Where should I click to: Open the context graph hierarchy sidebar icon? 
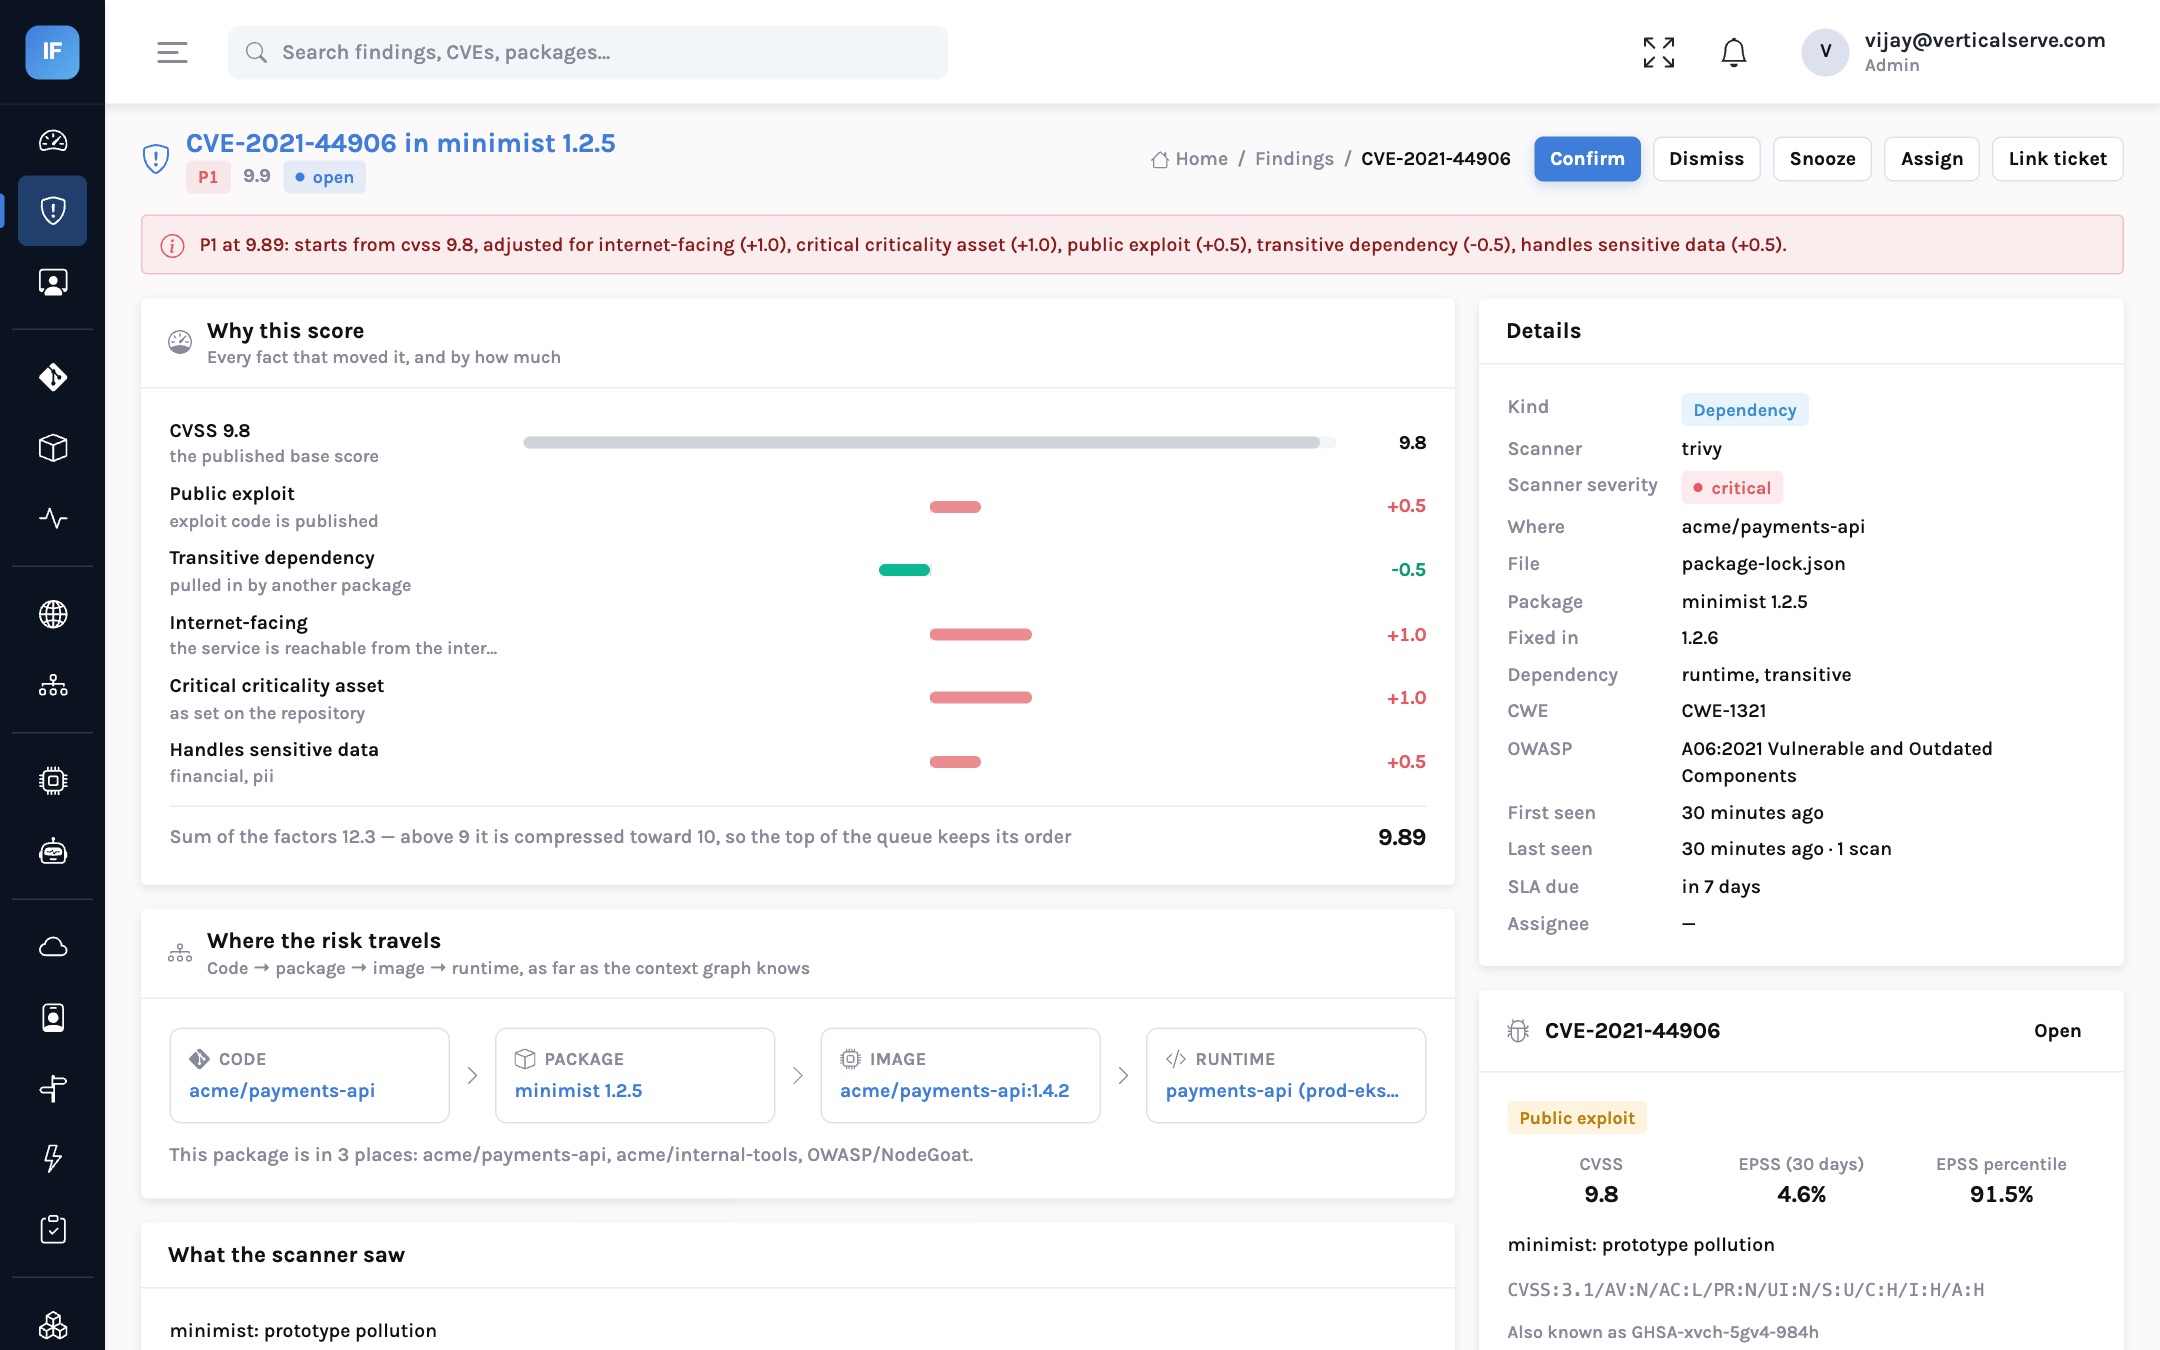(53, 685)
